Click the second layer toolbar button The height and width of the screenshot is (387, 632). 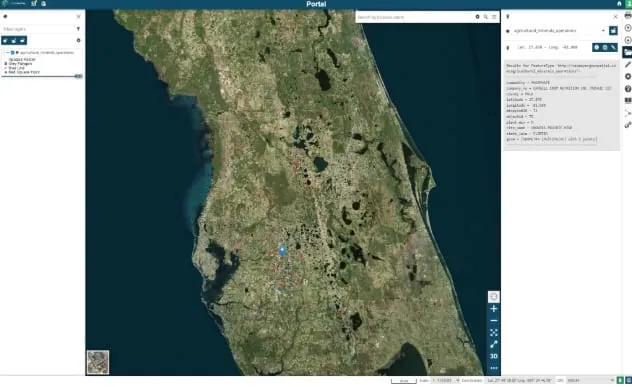(x=14, y=40)
